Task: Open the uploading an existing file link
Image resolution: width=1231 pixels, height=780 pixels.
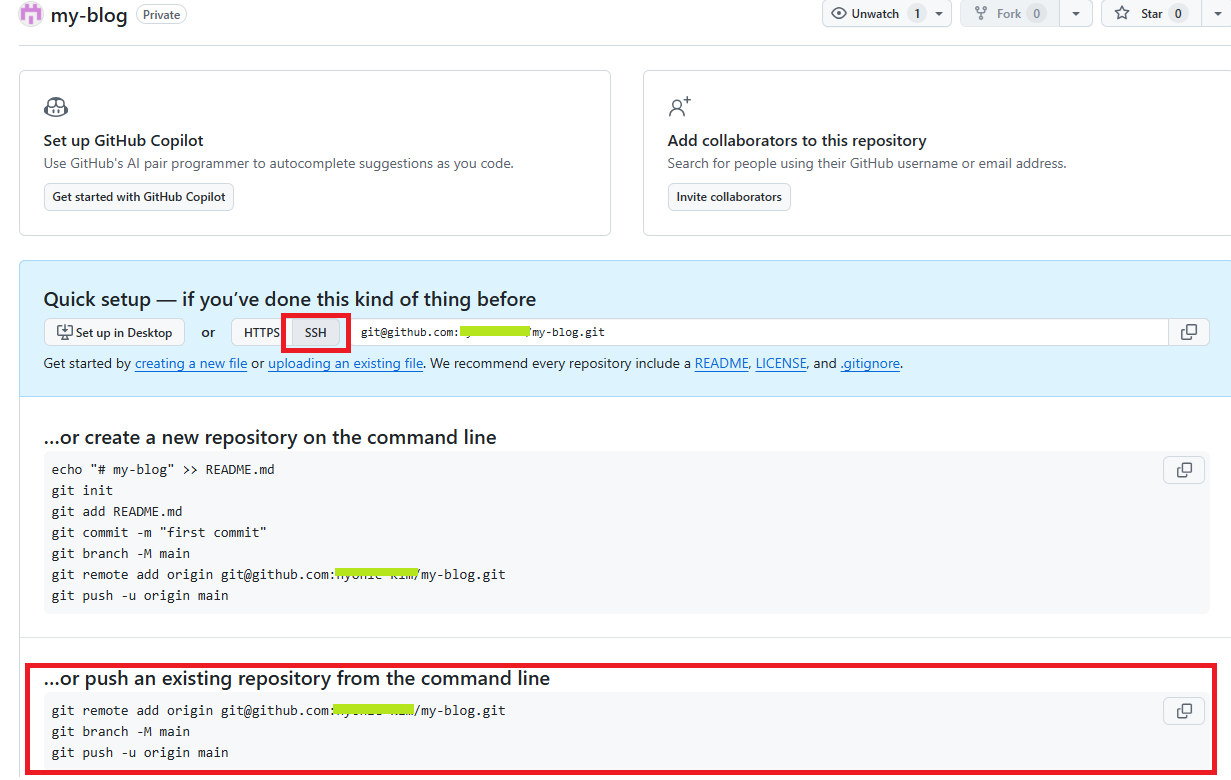Action: [x=346, y=364]
